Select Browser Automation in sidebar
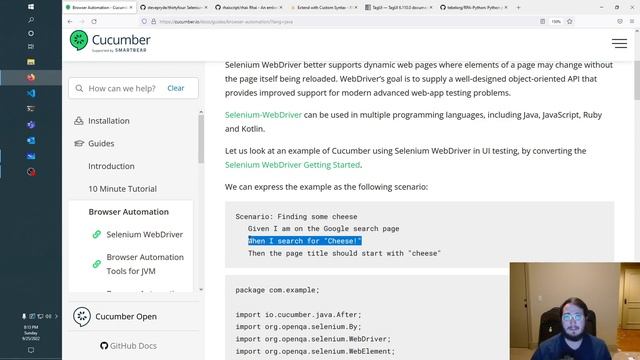Viewport: 640px width, 360px height. point(129,212)
